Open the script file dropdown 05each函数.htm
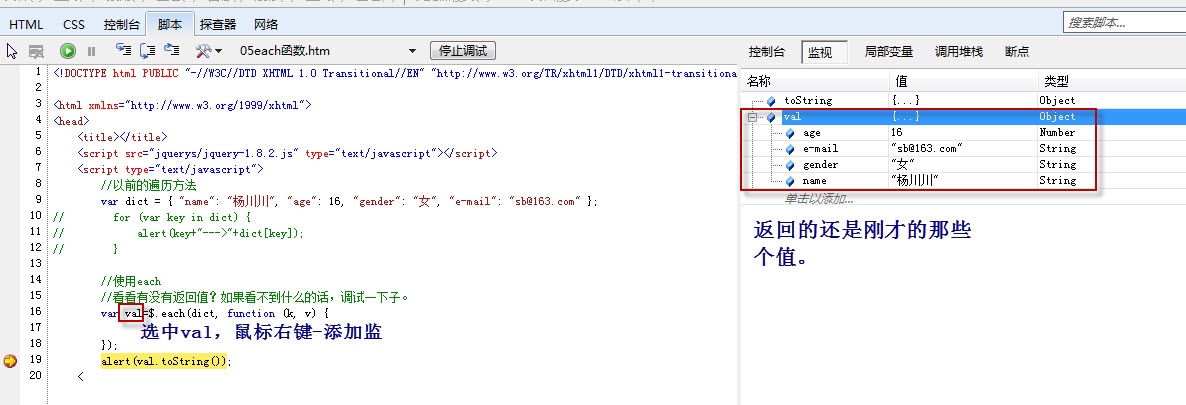The image size is (1186, 405). [x=328, y=51]
